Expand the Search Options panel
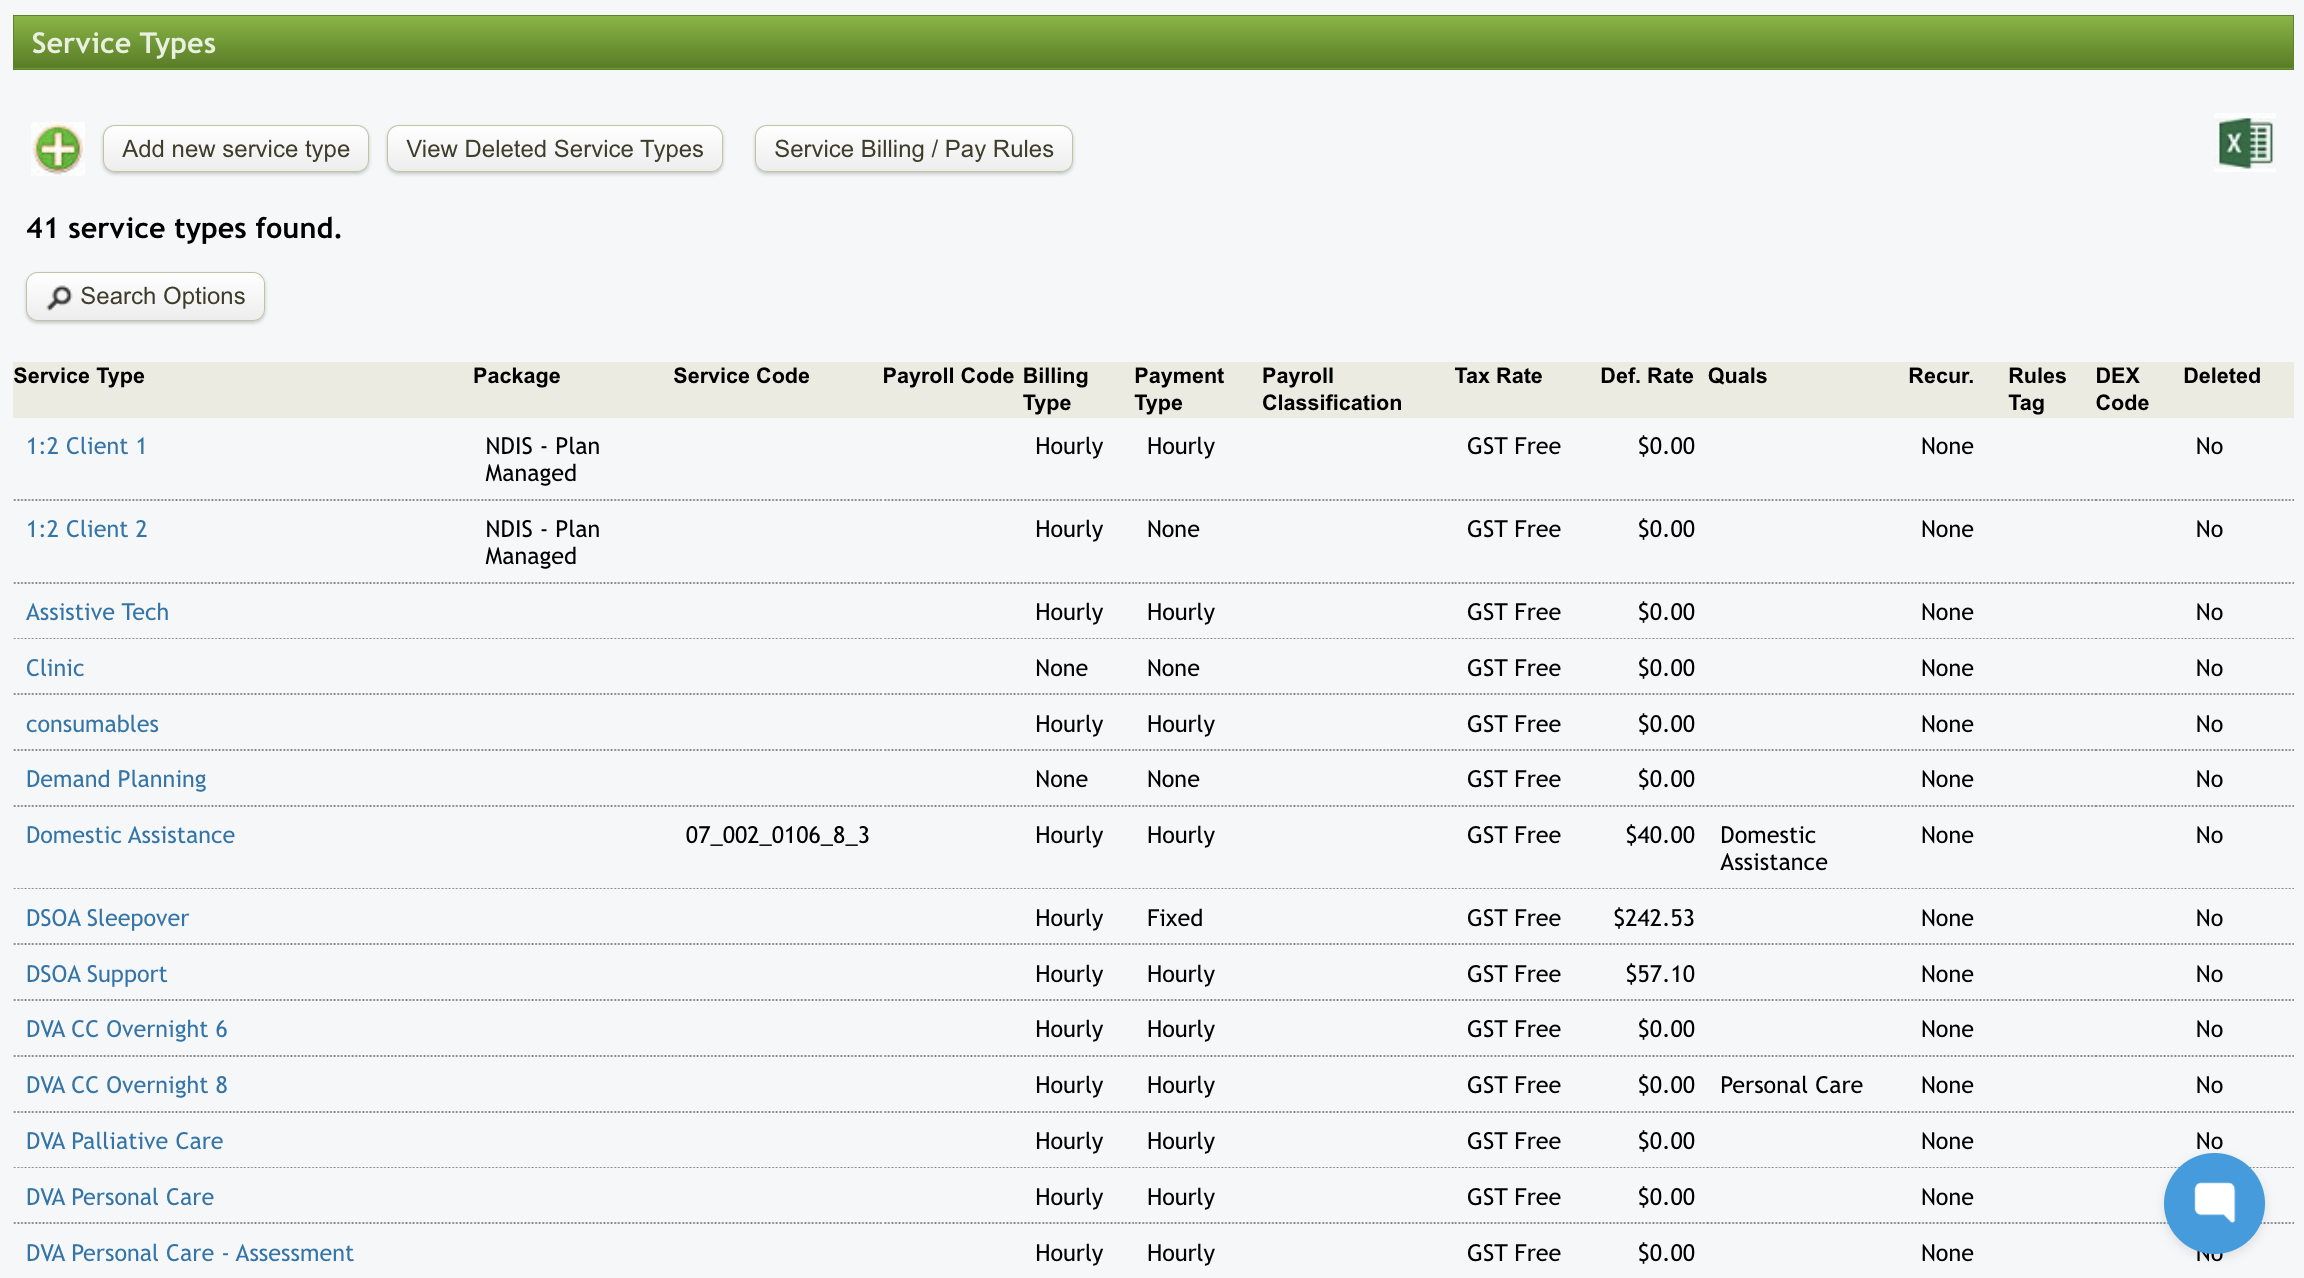The image size is (2304, 1278). click(x=146, y=297)
